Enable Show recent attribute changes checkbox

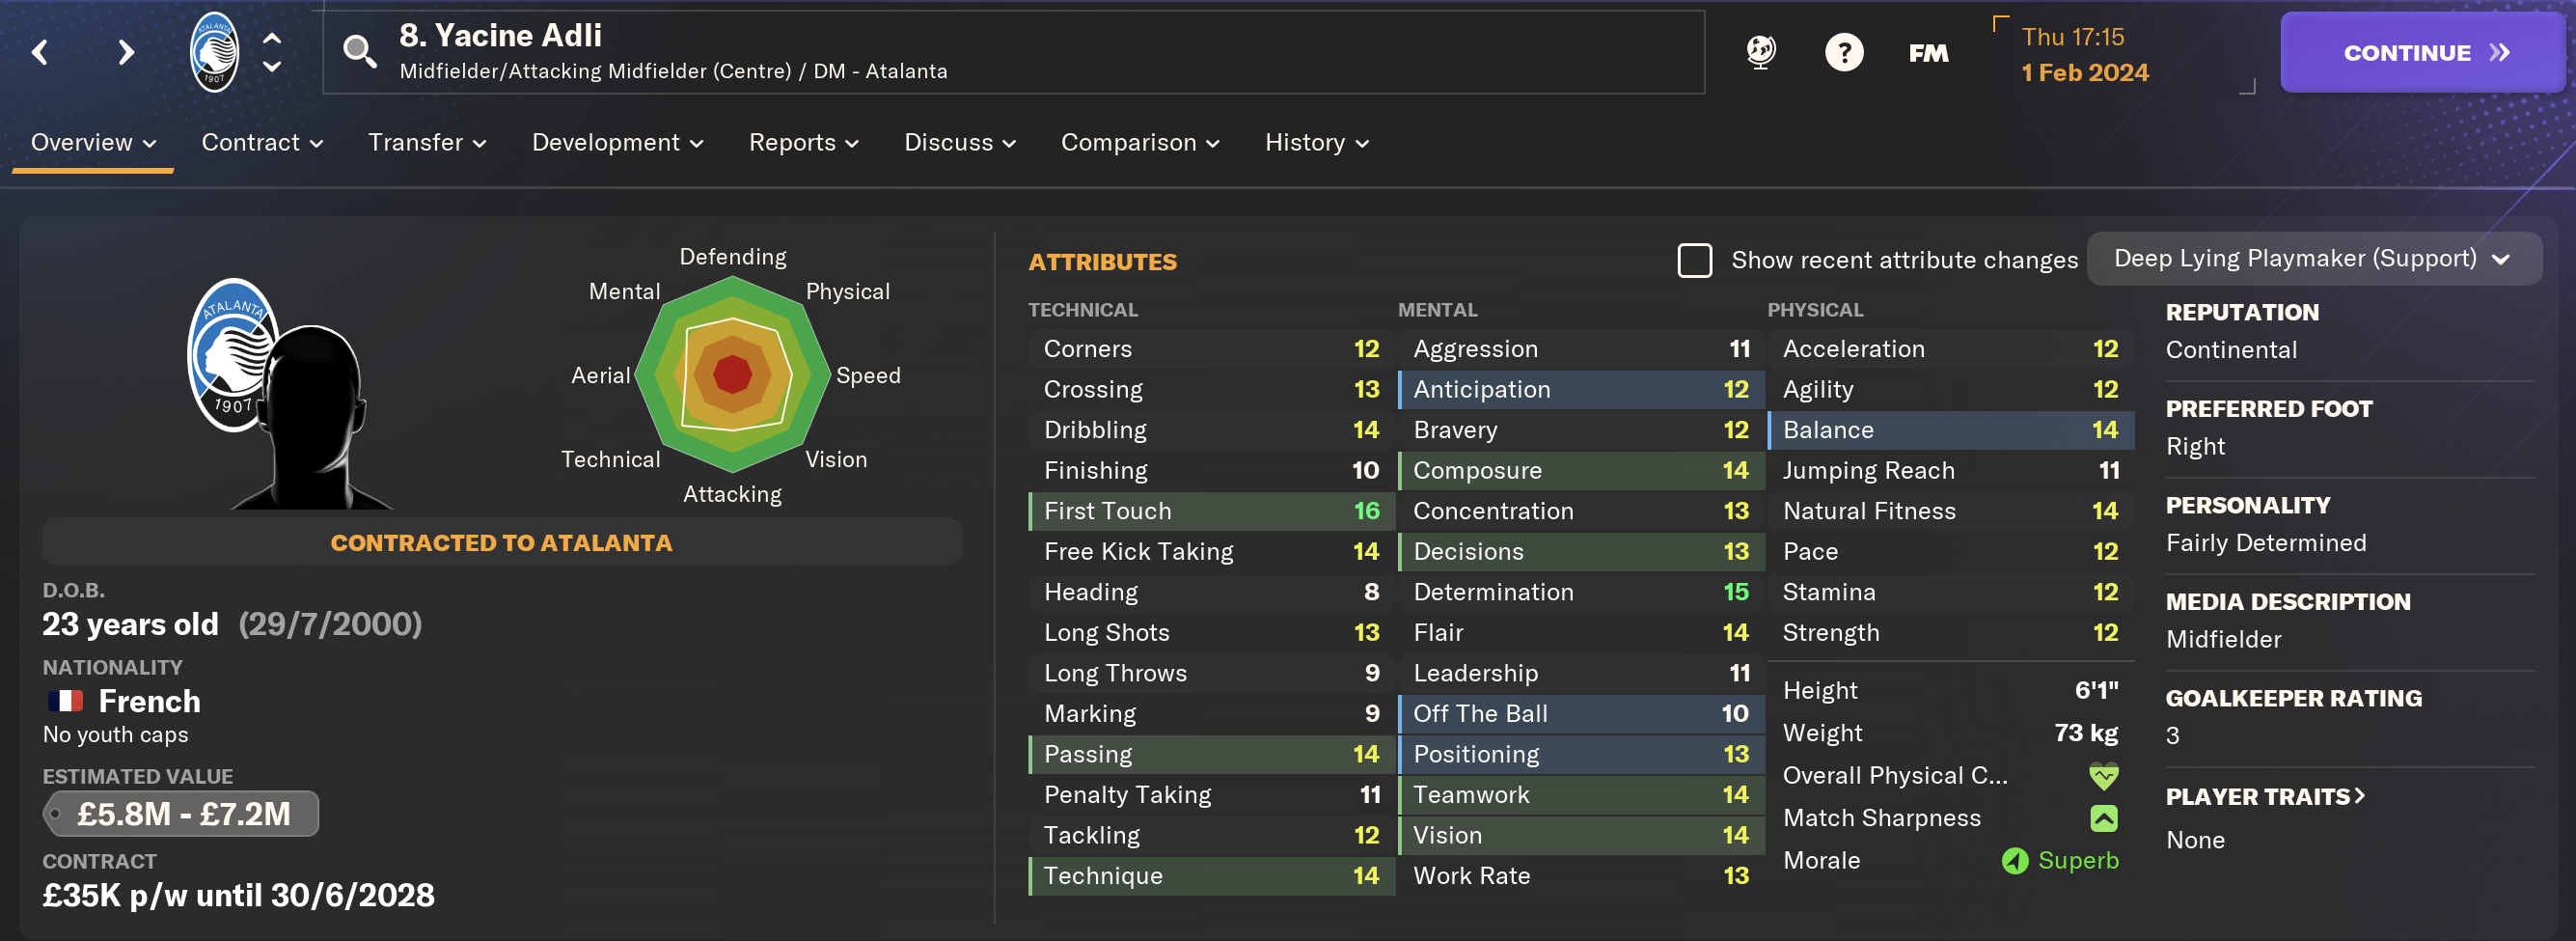1694,260
